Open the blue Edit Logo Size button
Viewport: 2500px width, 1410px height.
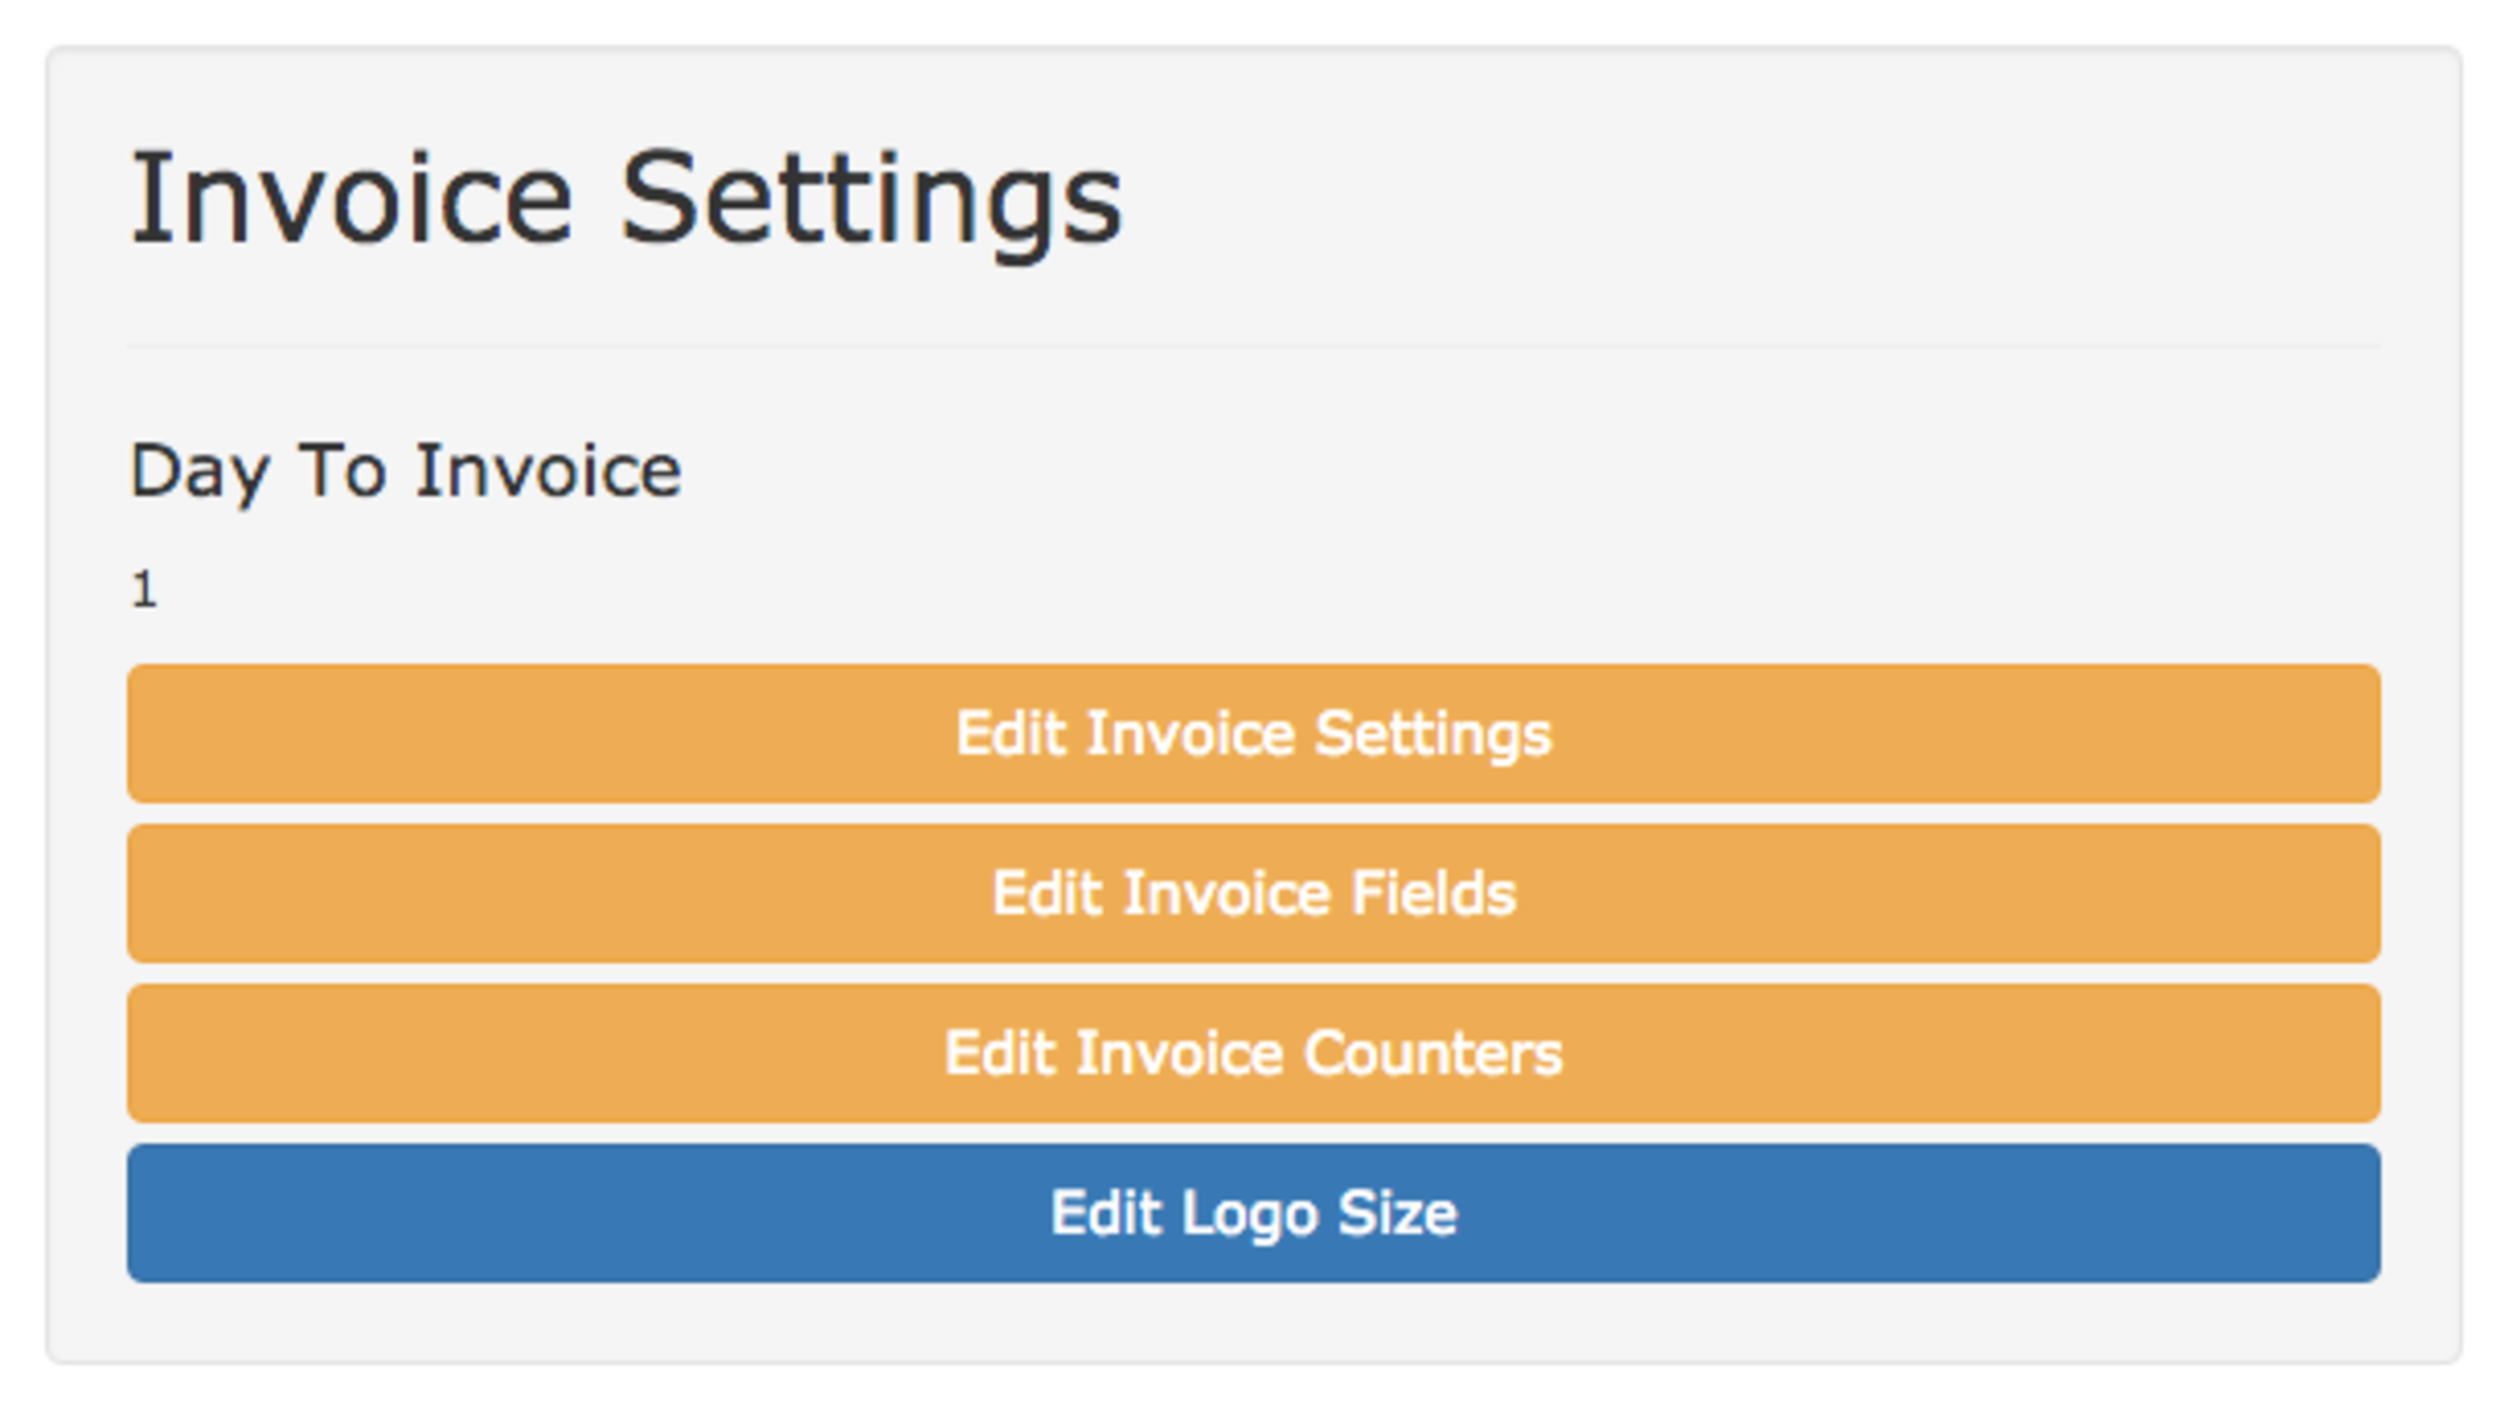coord(1253,1213)
